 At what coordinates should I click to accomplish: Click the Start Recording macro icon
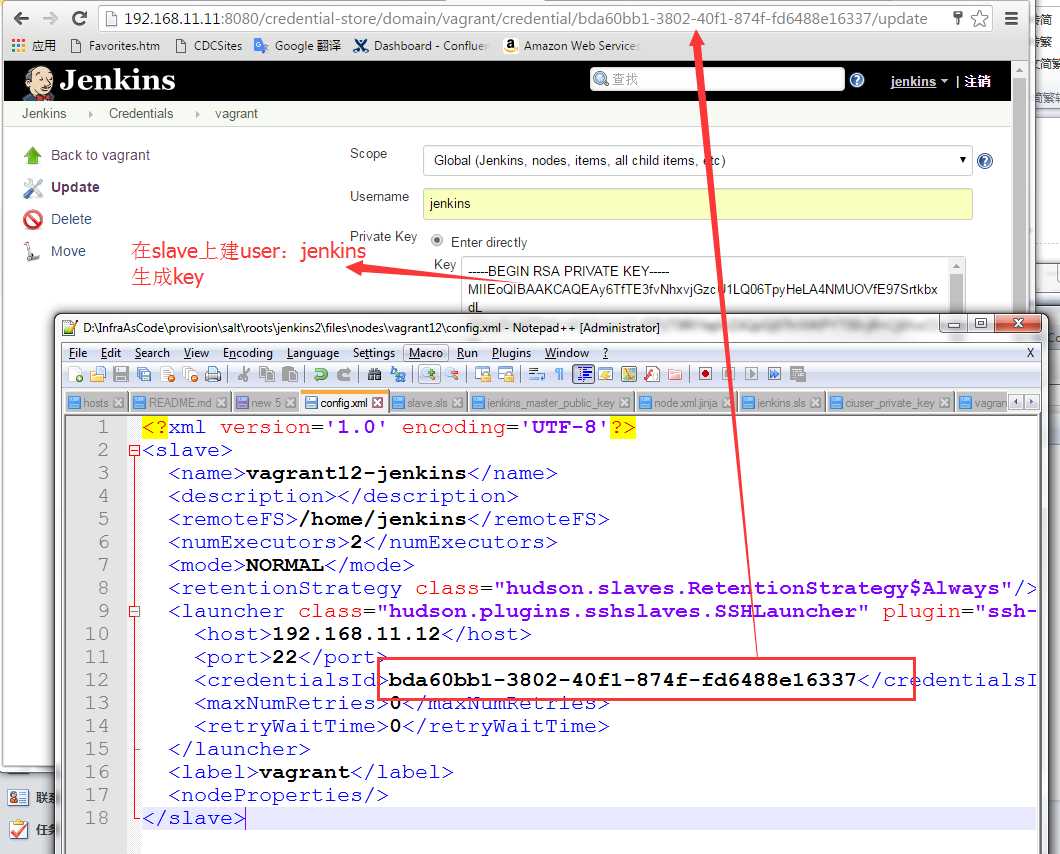click(x=705, y=375)
